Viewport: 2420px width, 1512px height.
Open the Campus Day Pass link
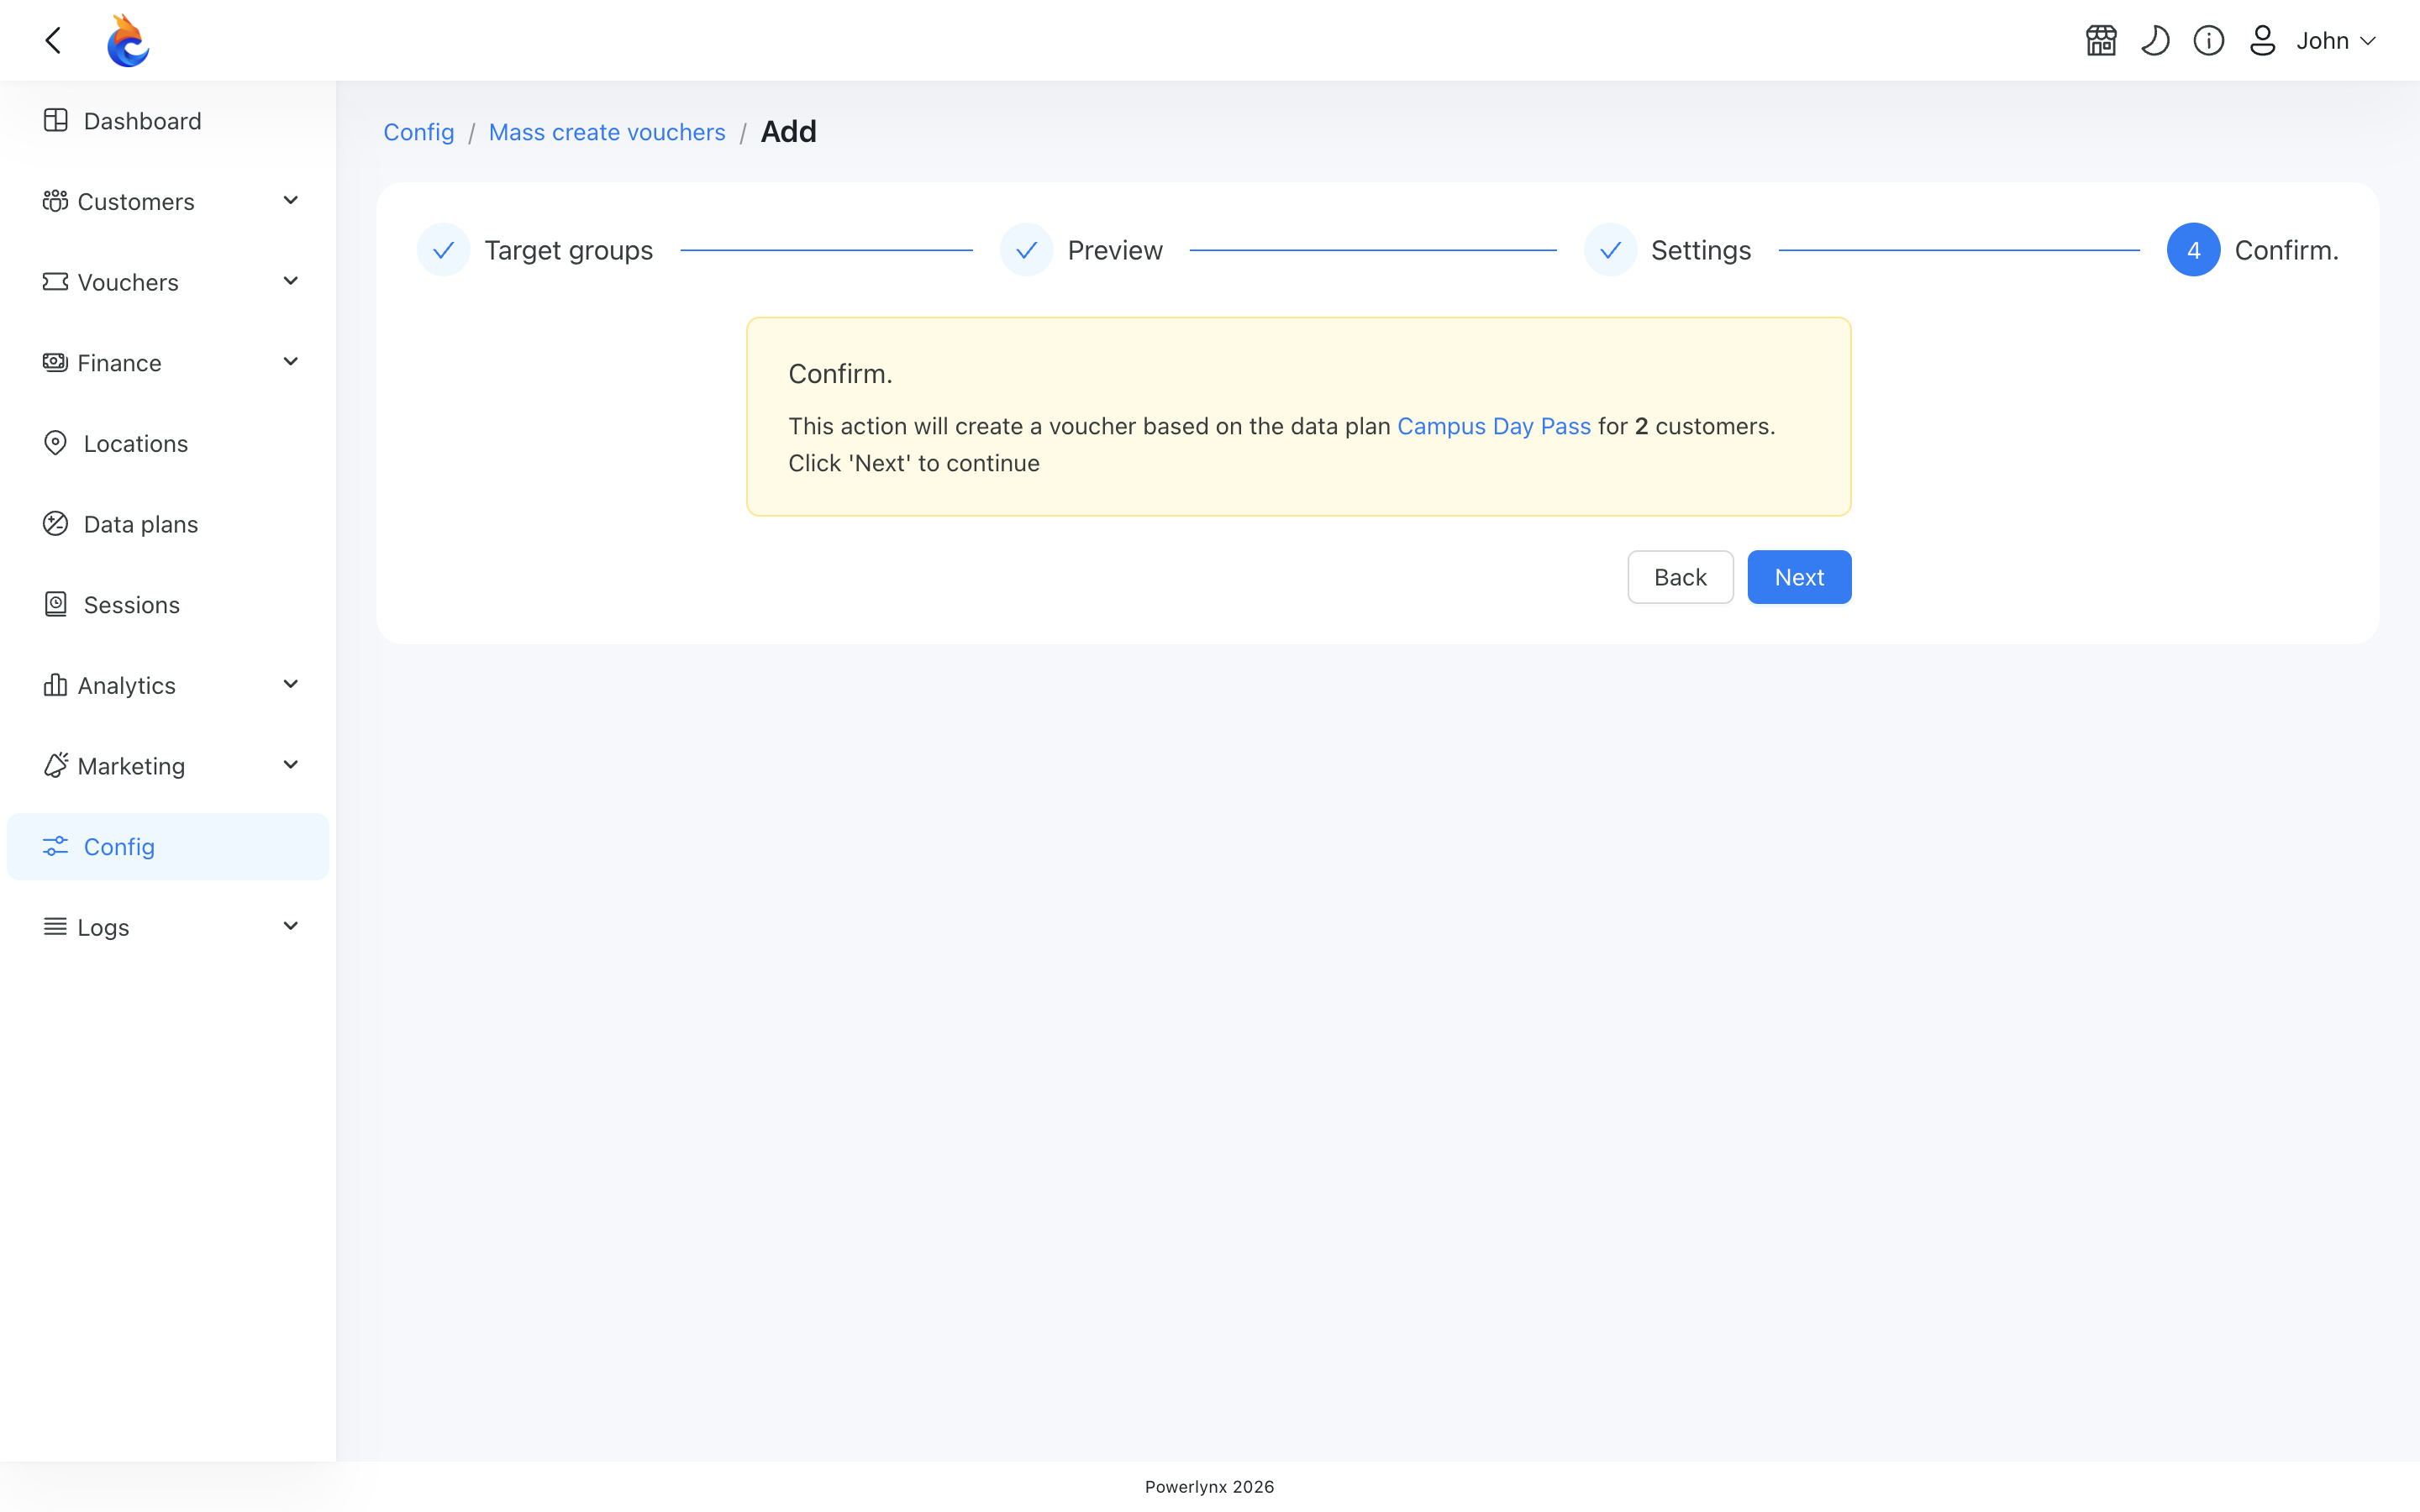click(1494, 426)
